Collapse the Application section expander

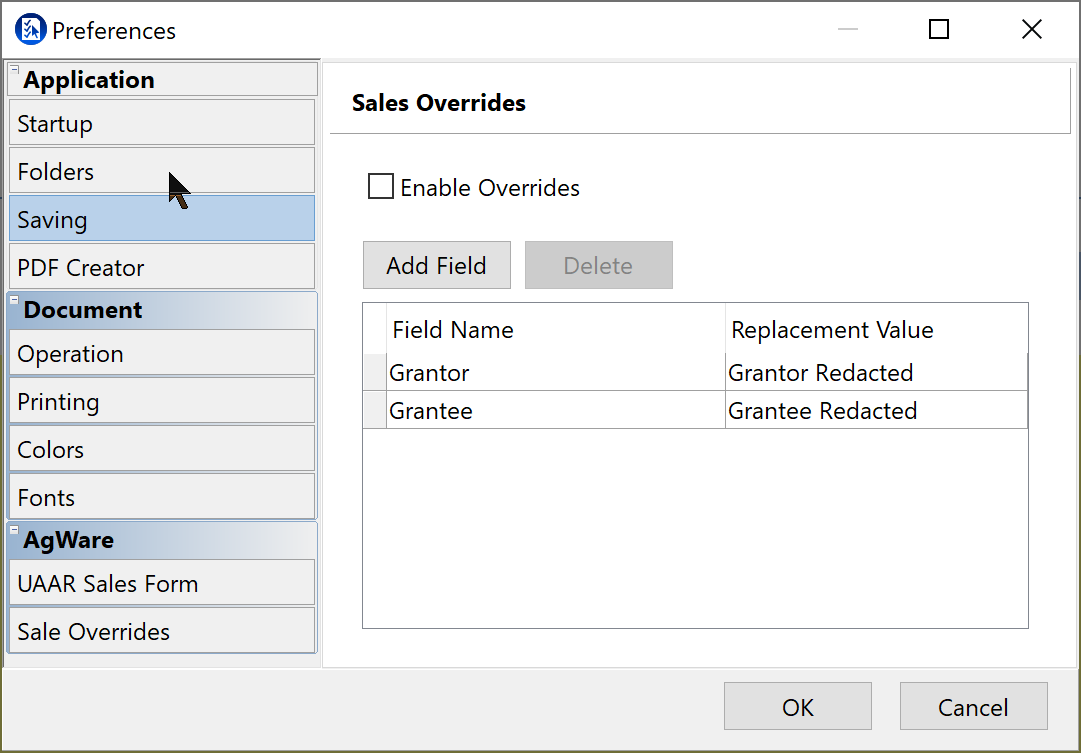[x=15, y=70]
